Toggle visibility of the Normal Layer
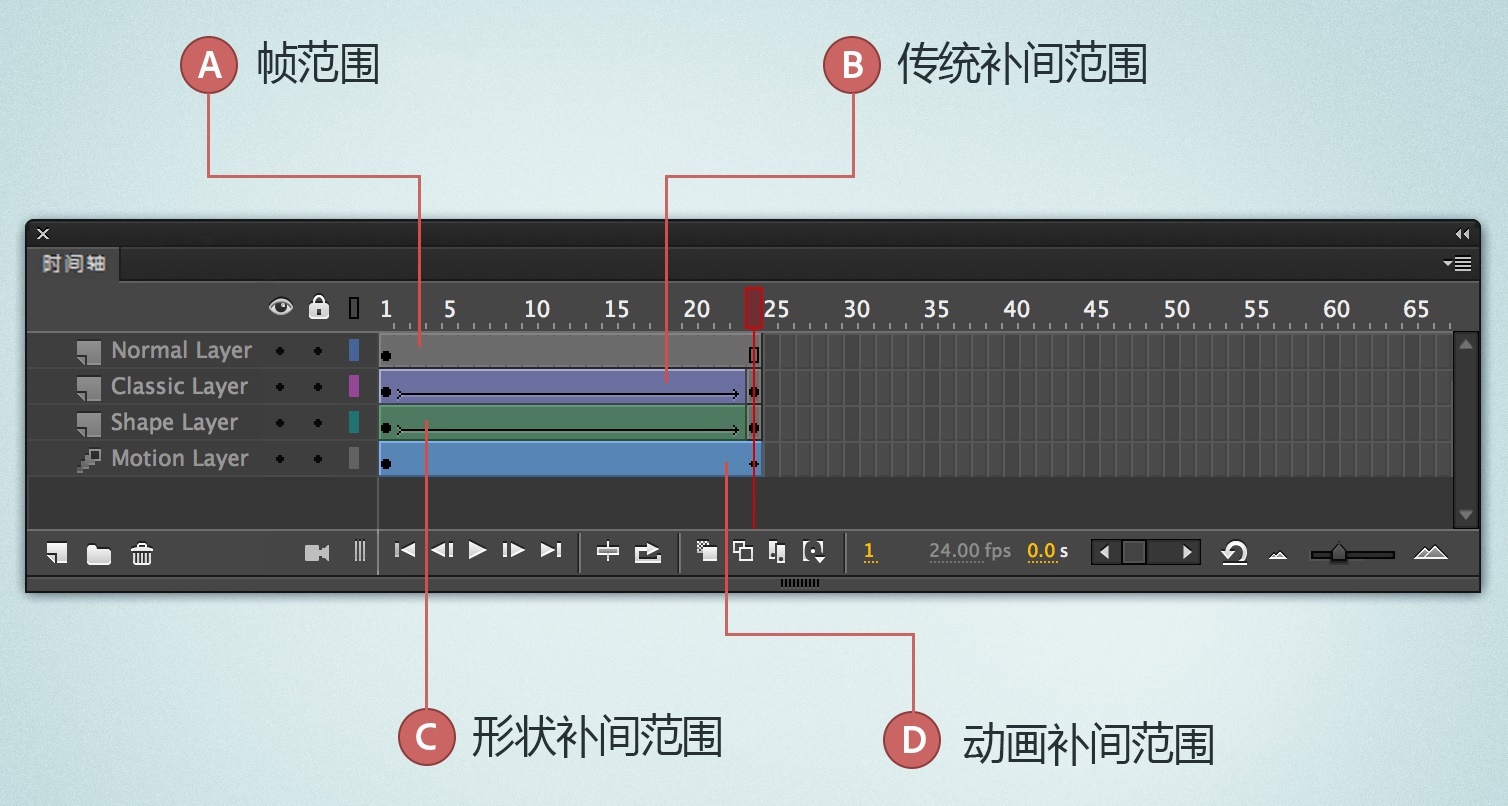This screenshot has width=1508, height=806. coord(281,350)
